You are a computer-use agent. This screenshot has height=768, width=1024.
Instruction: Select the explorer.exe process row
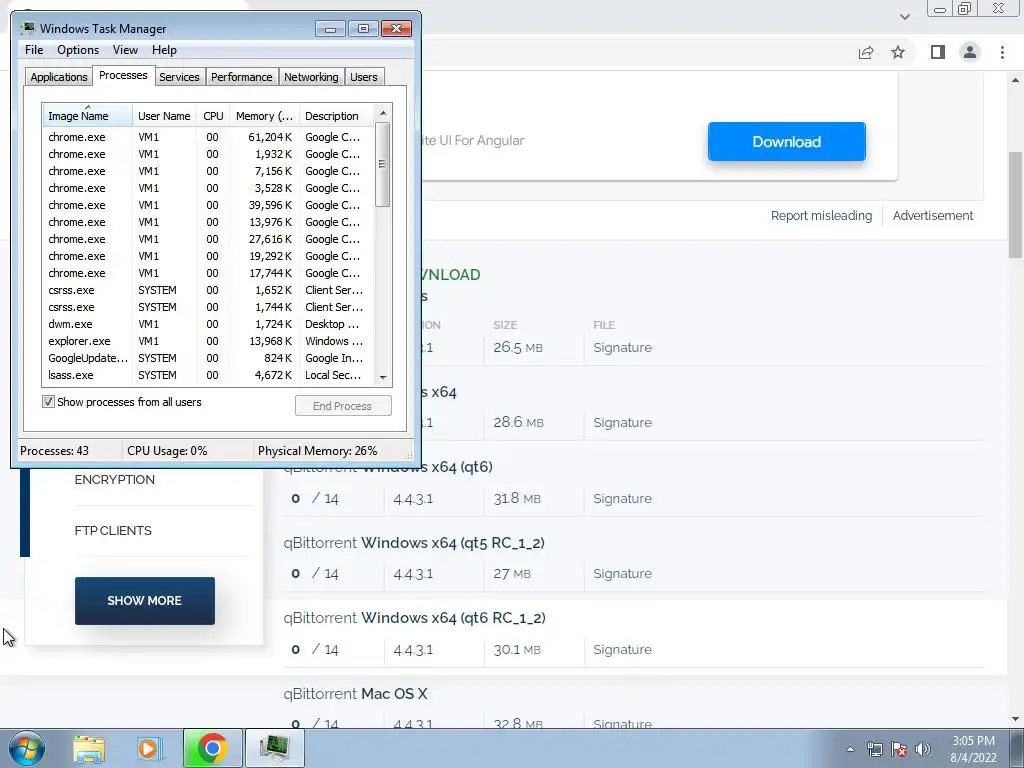[x=208, y=341]
